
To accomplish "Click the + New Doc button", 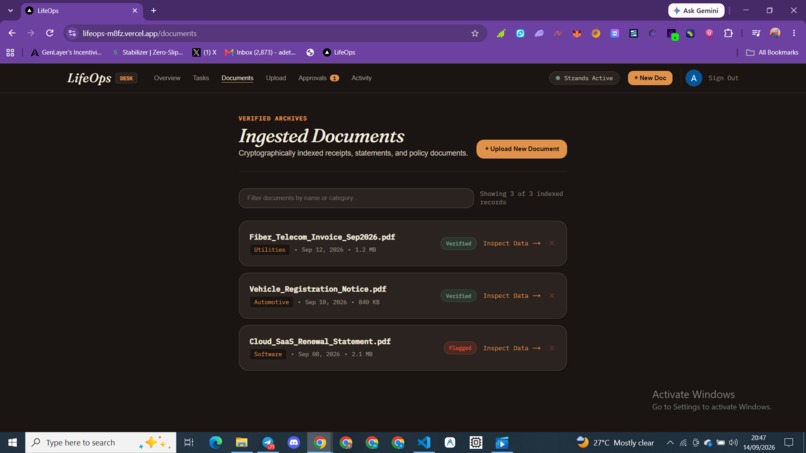I will pyautogui.click(x=650, y=78).
